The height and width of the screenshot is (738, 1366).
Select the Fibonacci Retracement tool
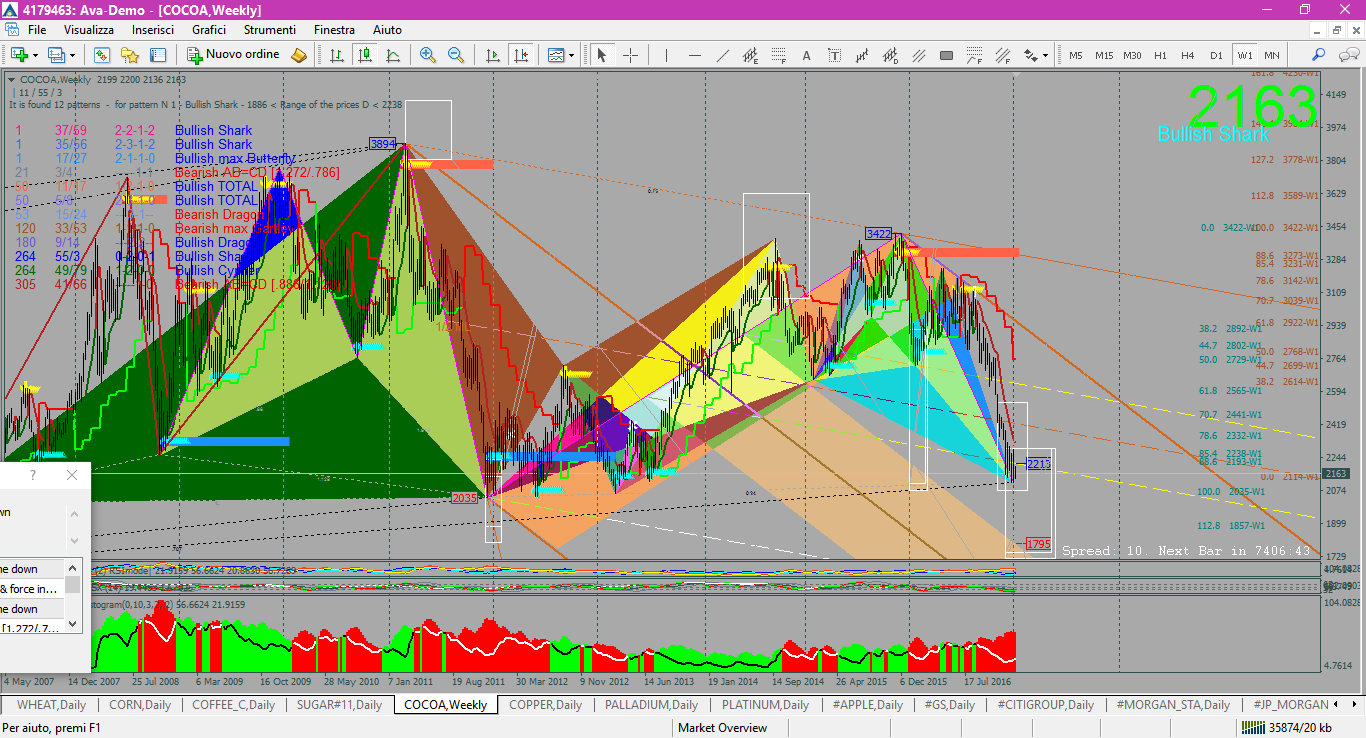click(x=779, y=55)
